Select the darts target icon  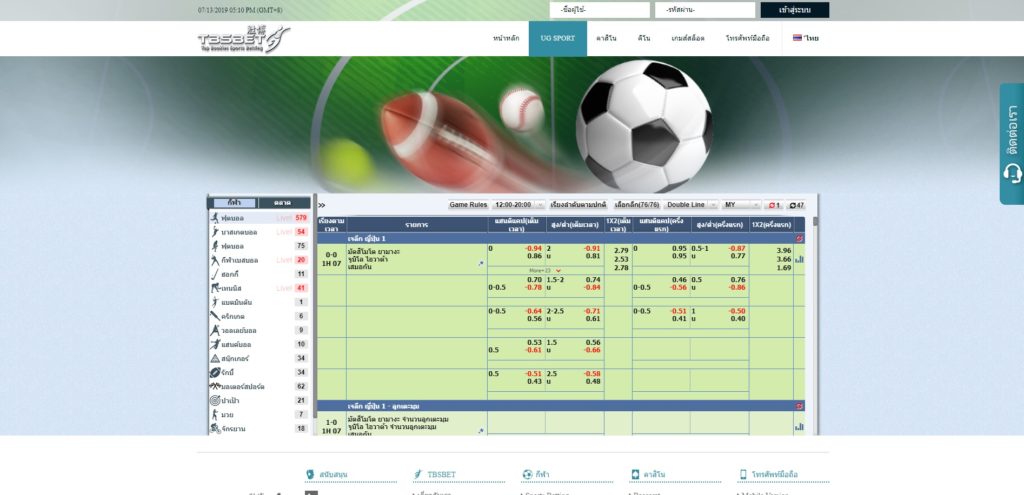tap(215, 400)
